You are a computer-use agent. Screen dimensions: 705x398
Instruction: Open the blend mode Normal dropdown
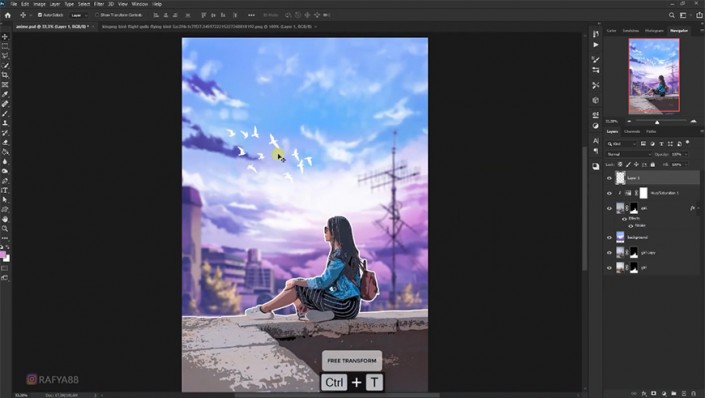(629, 154)
